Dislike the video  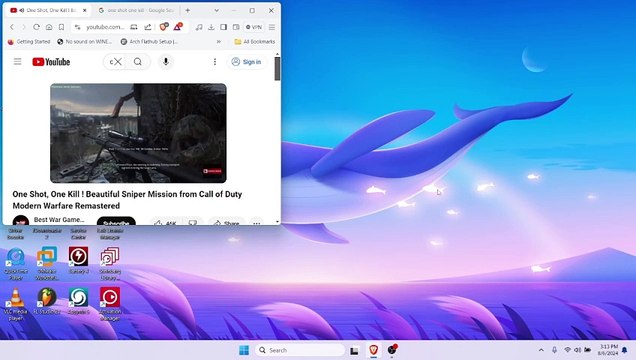click(x=193, y=222)
